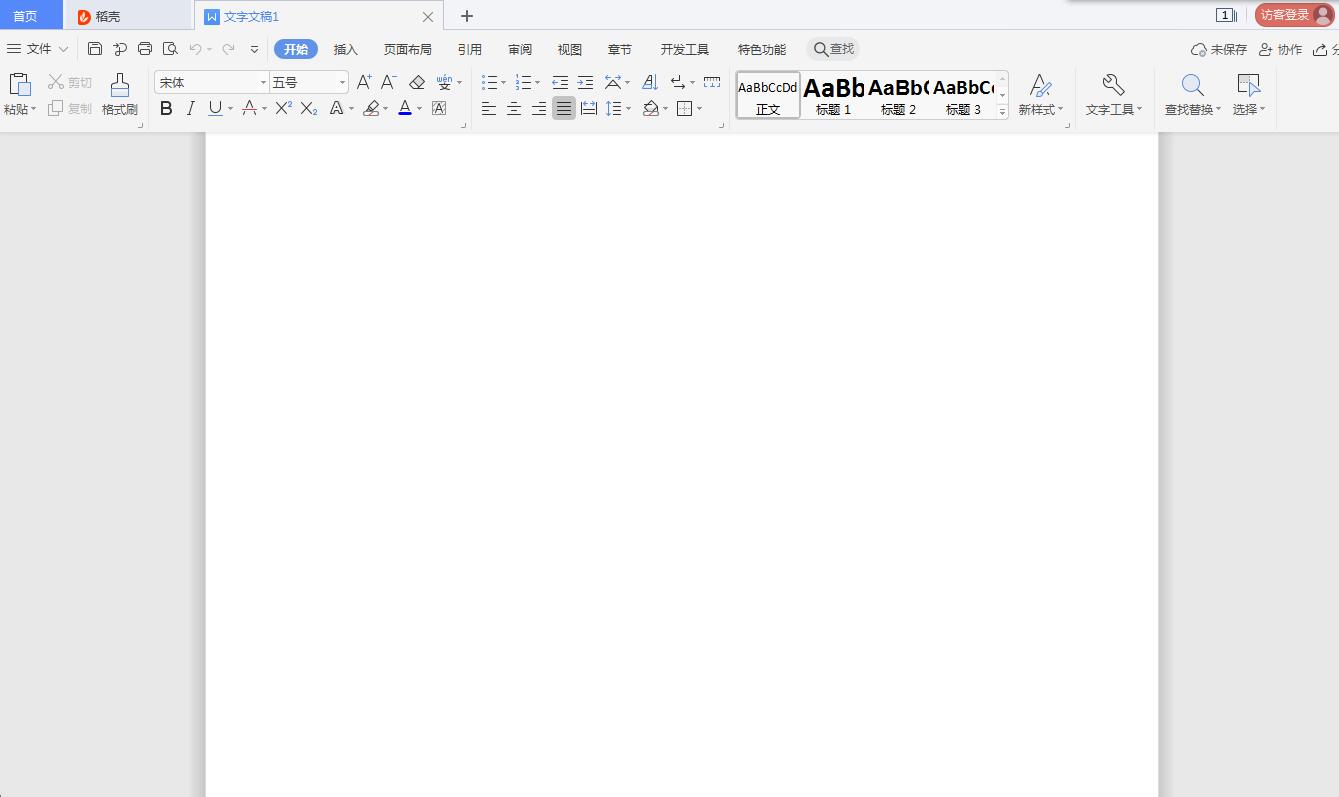The width and height of the screenshot is (1339, 797).
Task: Toggle italic formatting
Action: 190,108
